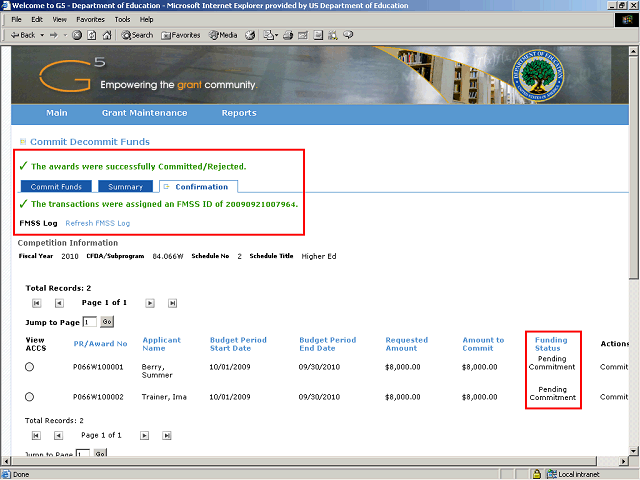Click the horizontal scrollbar left arrow
Viewport: 640px width, 480px height.
coord(6,461)
